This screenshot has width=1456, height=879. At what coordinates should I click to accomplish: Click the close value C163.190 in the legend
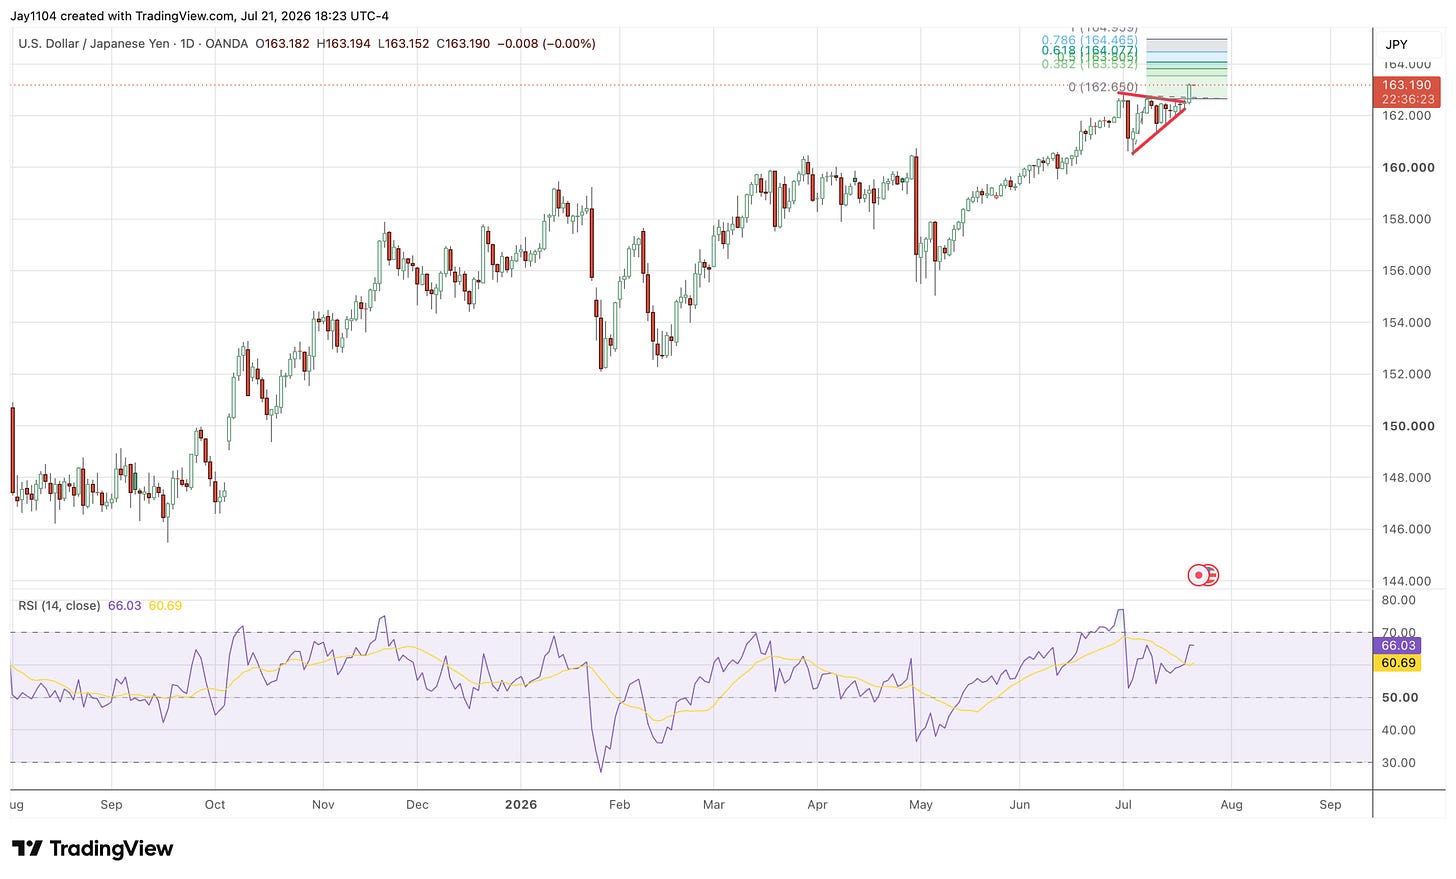point(463,44)
